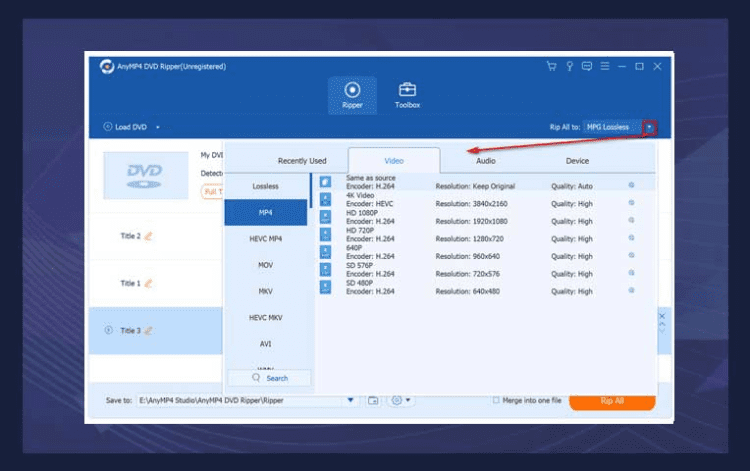Expand the Load DVD dropdown arrow

pyautogui.click(x=158, y=127)
